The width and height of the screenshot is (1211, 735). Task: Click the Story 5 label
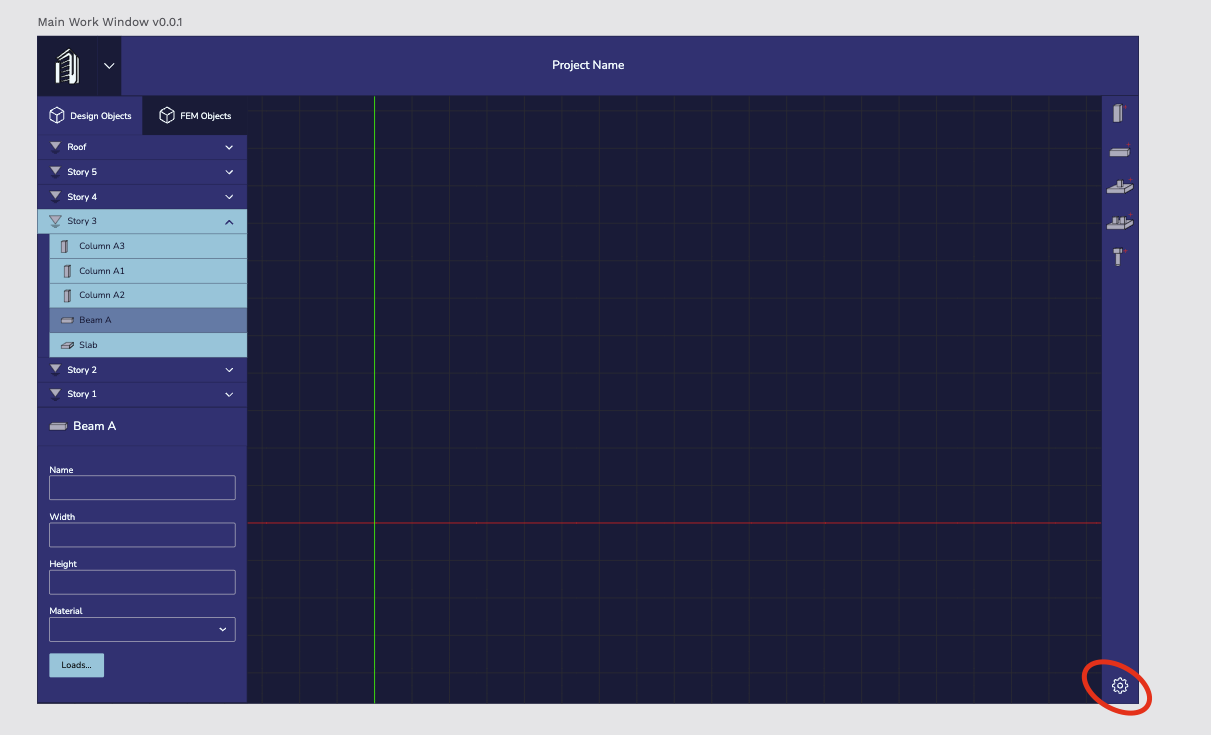[82, 172]
